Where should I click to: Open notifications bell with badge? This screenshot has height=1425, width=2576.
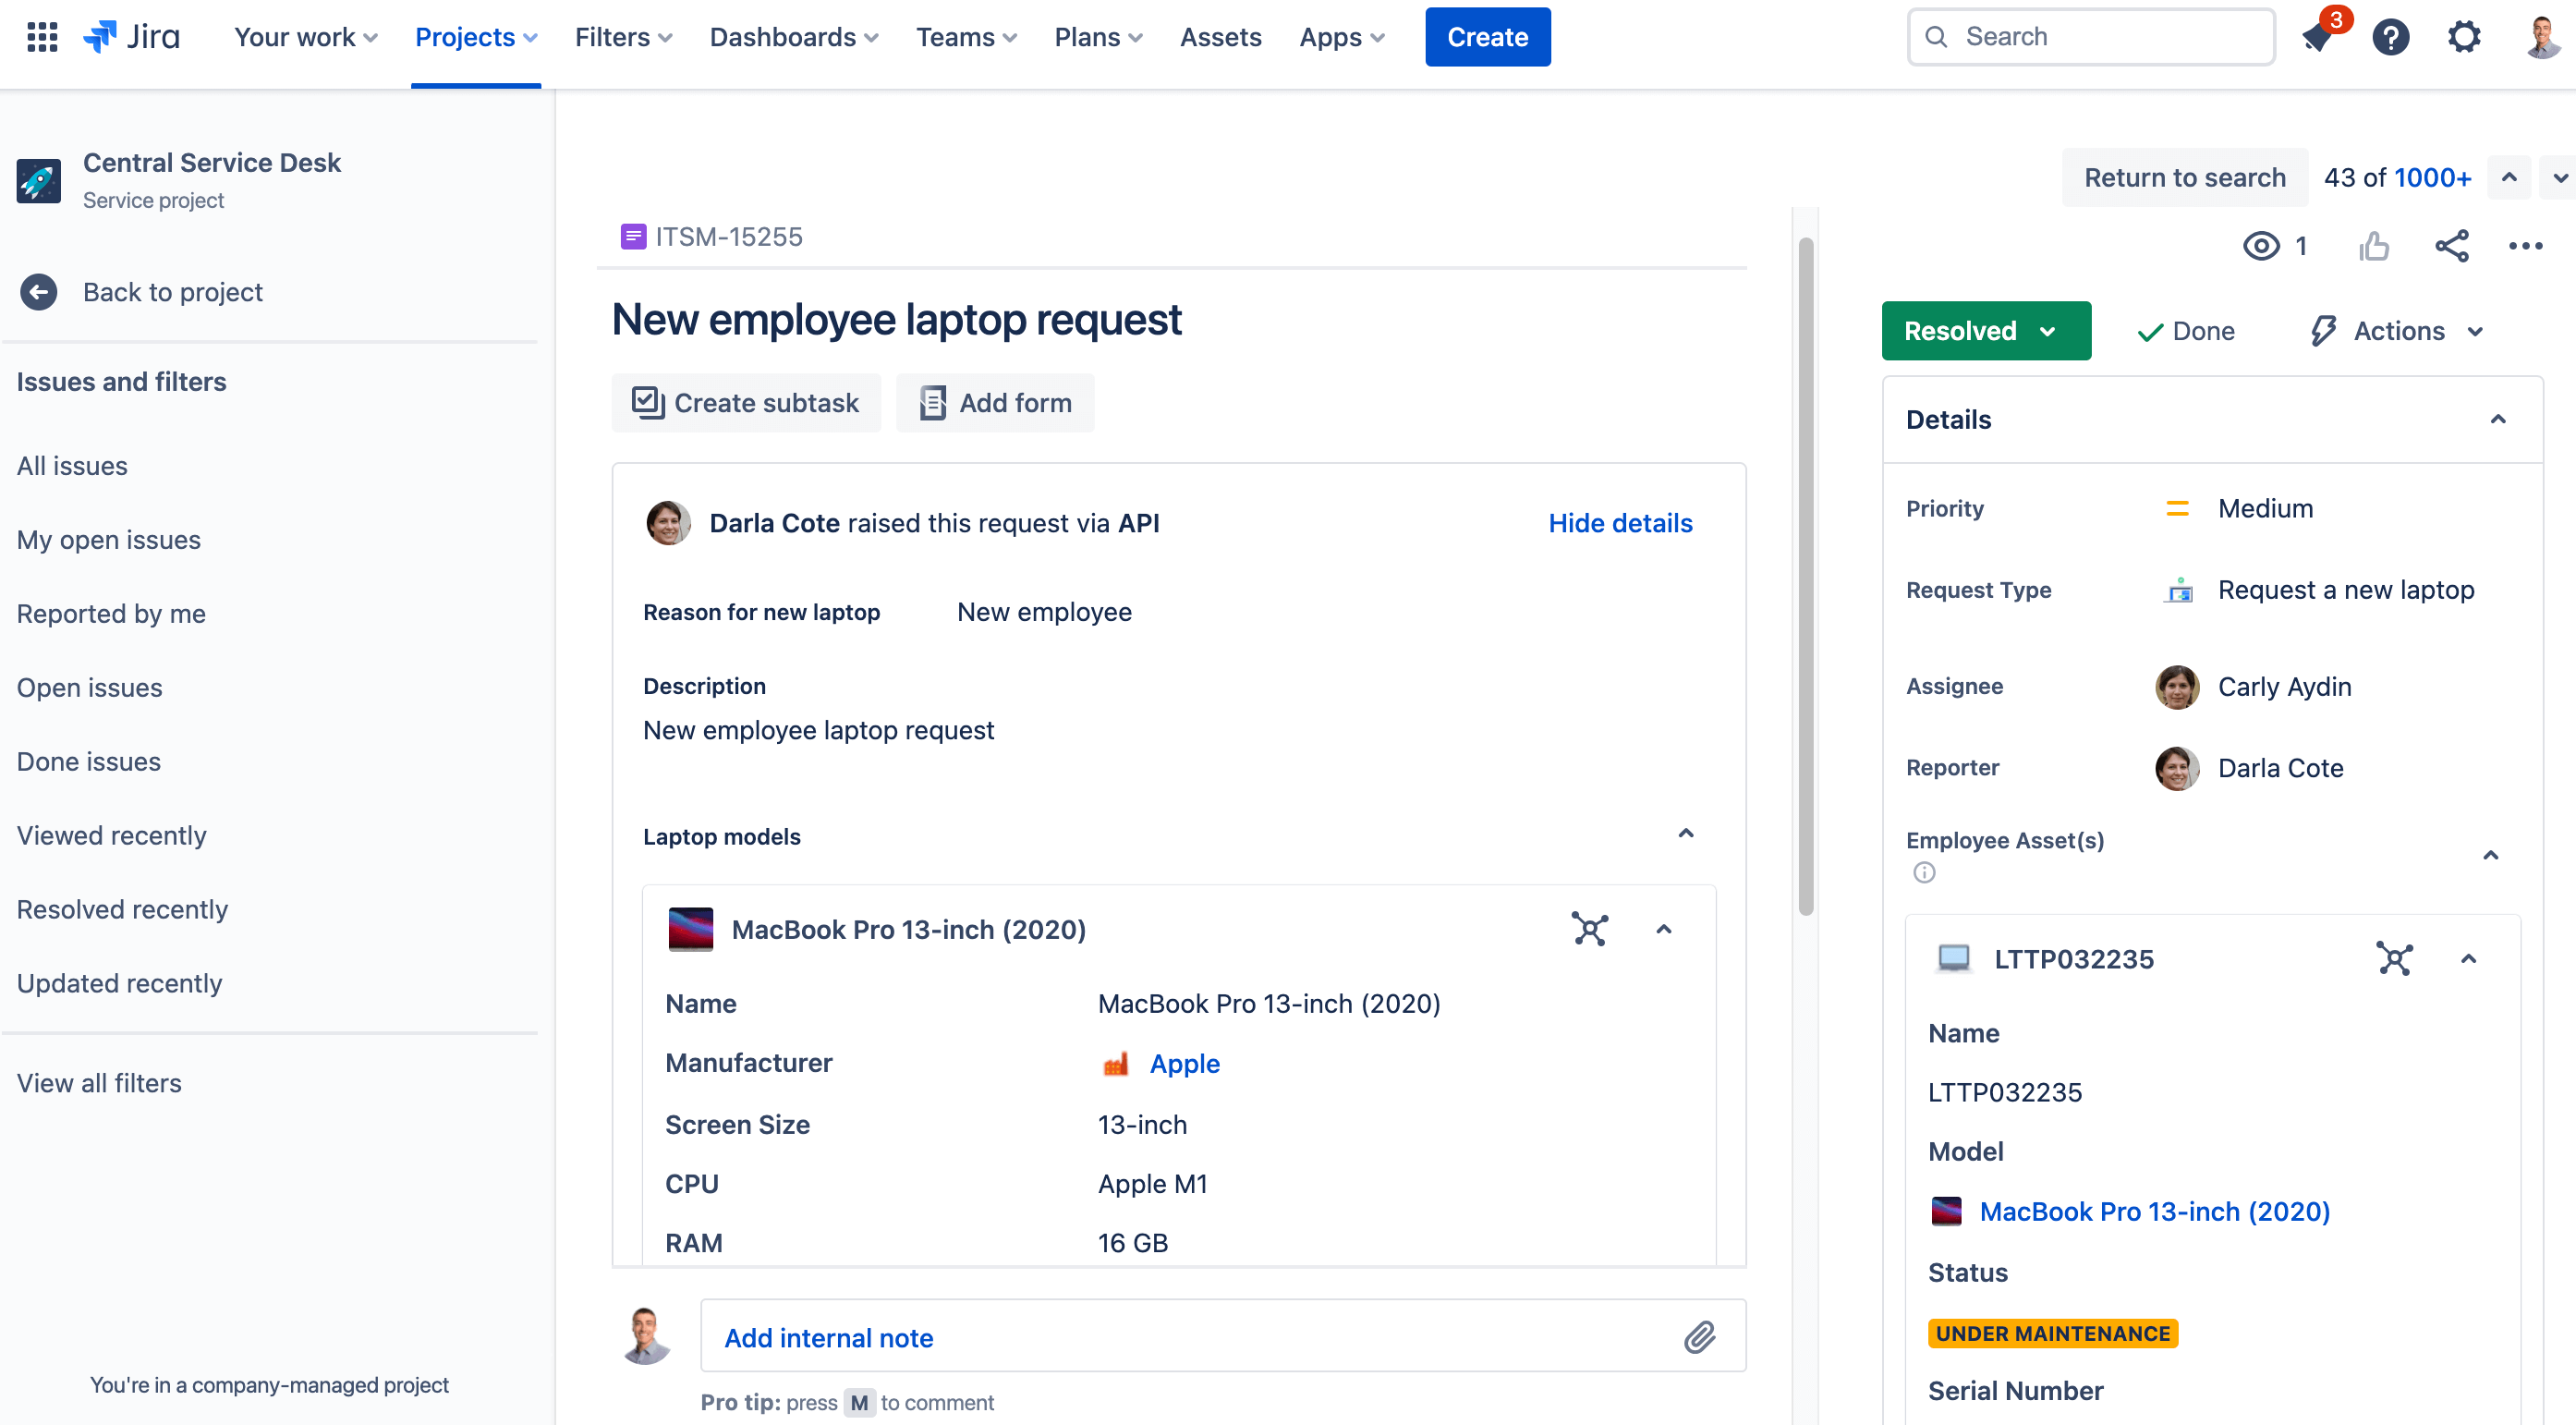tap(2318, 37)
